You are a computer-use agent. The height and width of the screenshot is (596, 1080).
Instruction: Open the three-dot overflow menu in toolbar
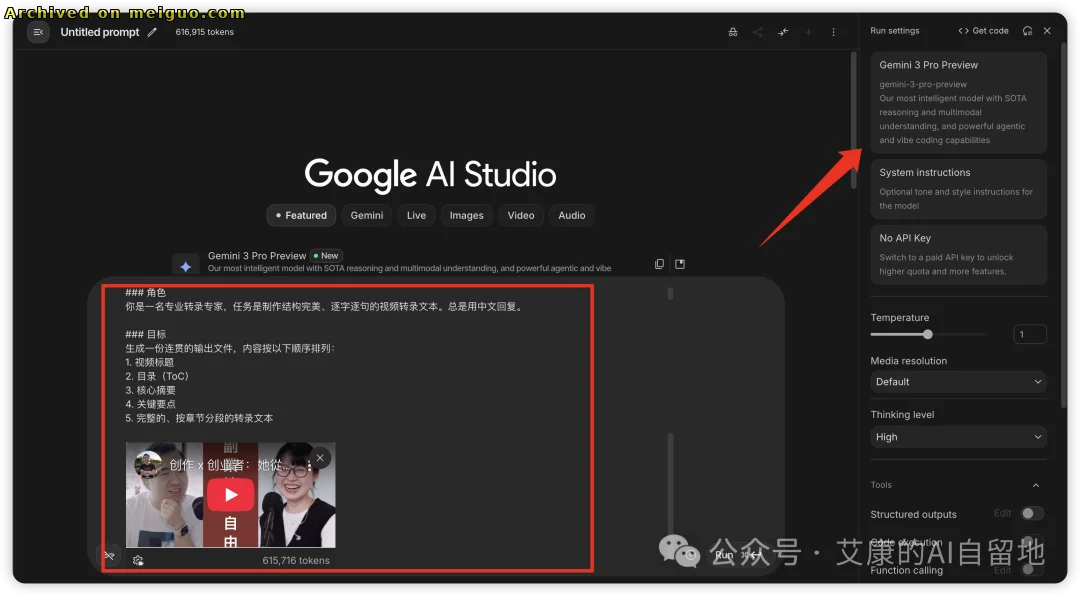pyautogui.click(x=833, y=31)
